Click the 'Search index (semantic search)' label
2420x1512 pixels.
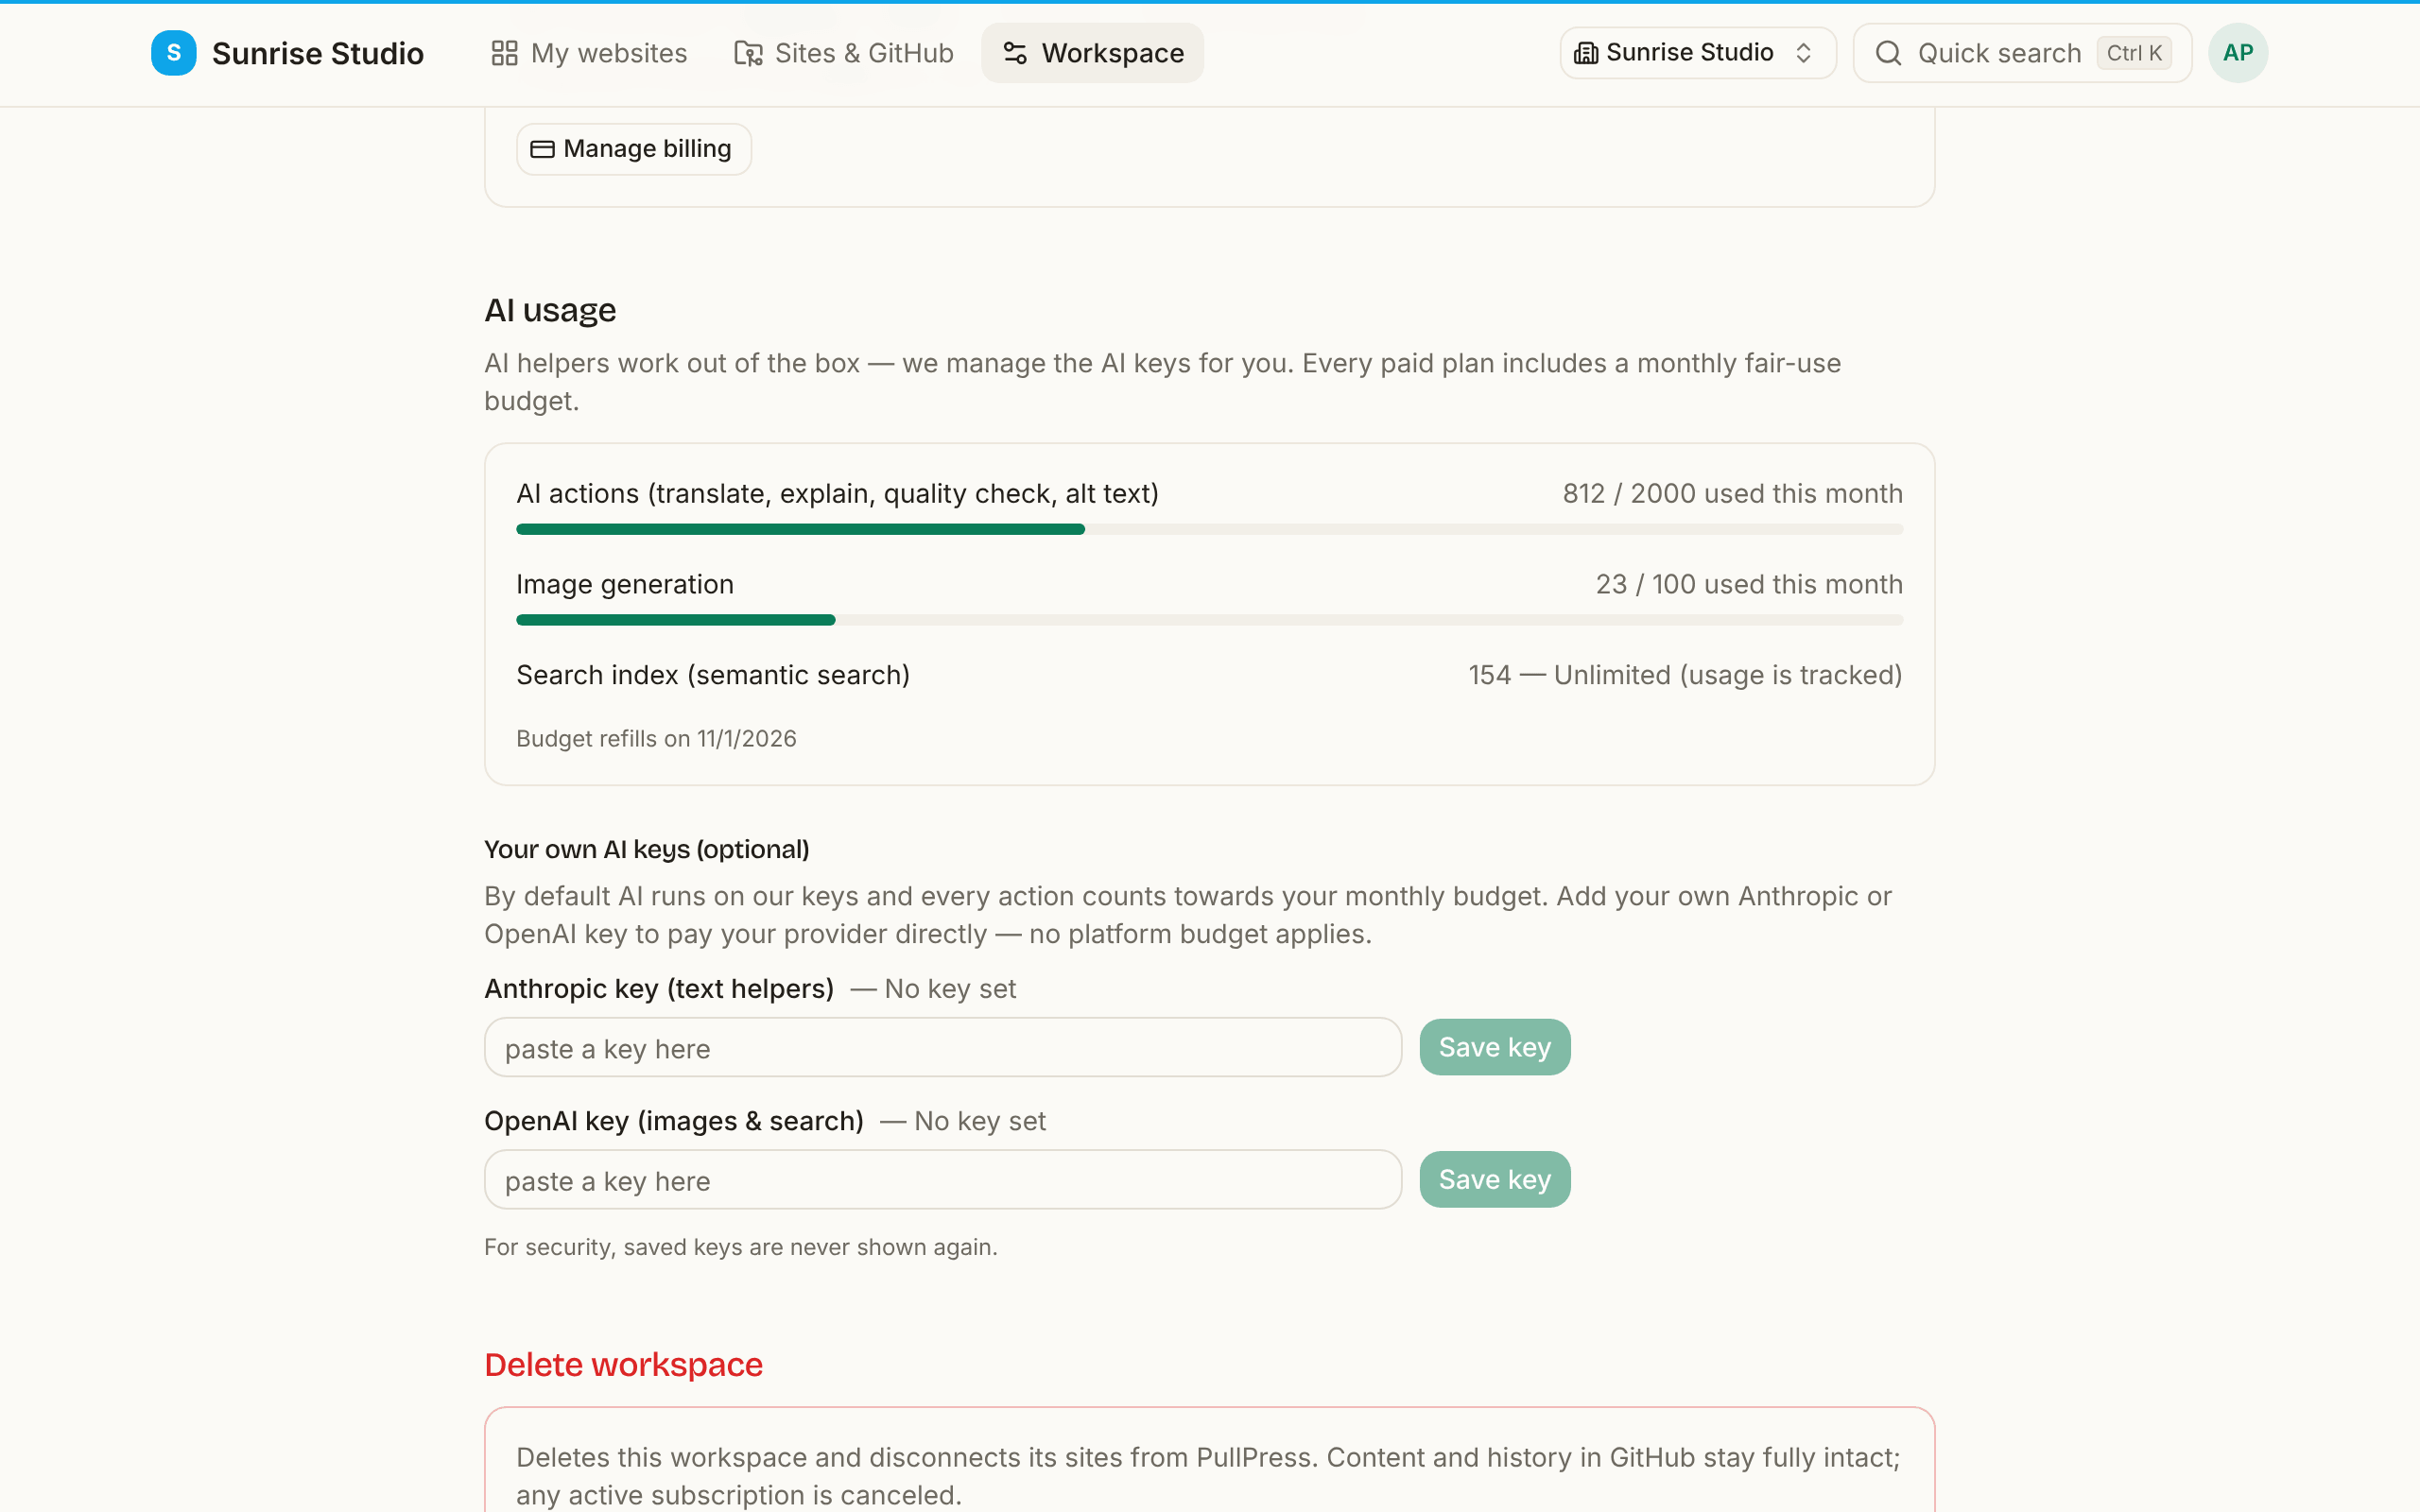[x=713, y=675]
